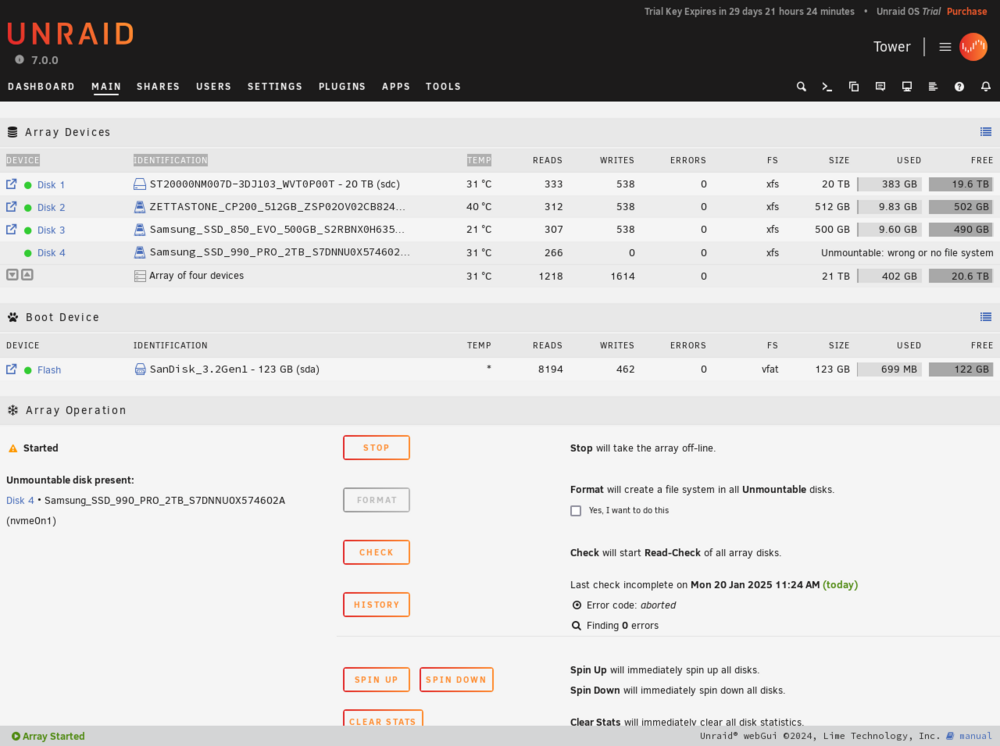This screenshot has width=1000, height=746.
Task: Open the notifications bell icon
Action: click(986, 87)
